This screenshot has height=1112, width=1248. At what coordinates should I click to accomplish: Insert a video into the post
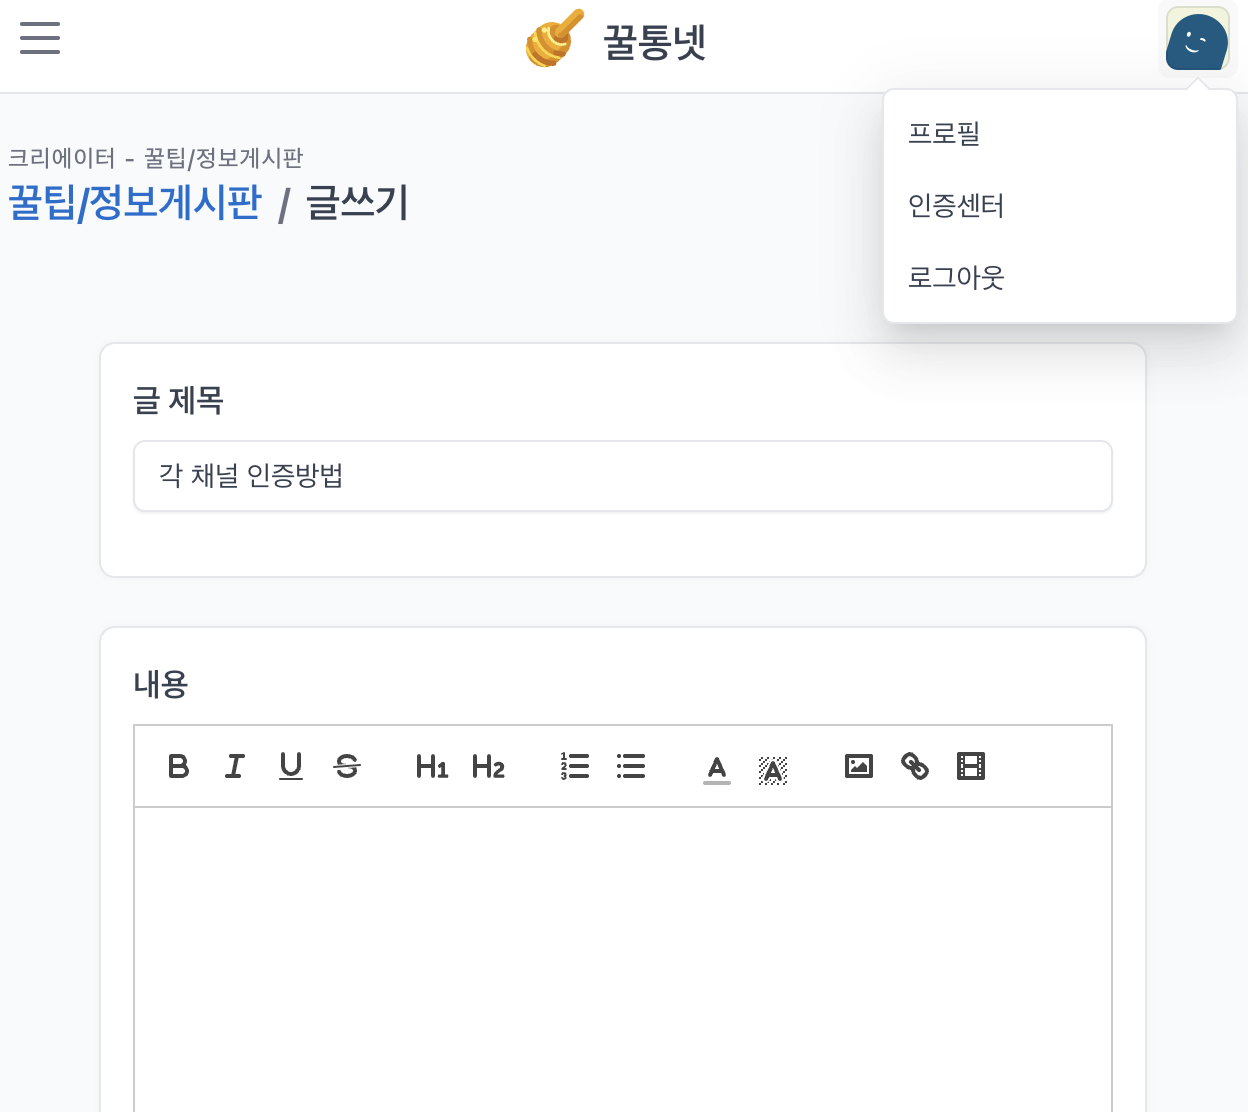pyautogui.click(x=971, y=766)
